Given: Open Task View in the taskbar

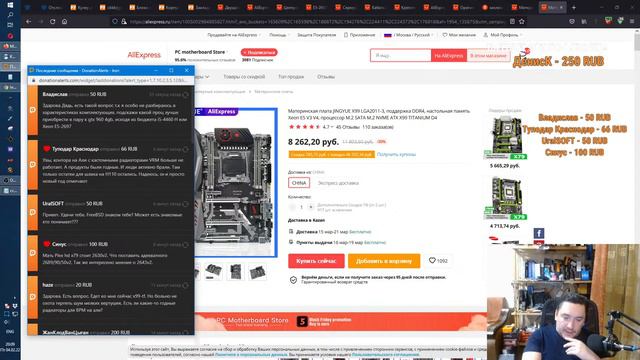Looking at the screenshot, I should (10, 25).
